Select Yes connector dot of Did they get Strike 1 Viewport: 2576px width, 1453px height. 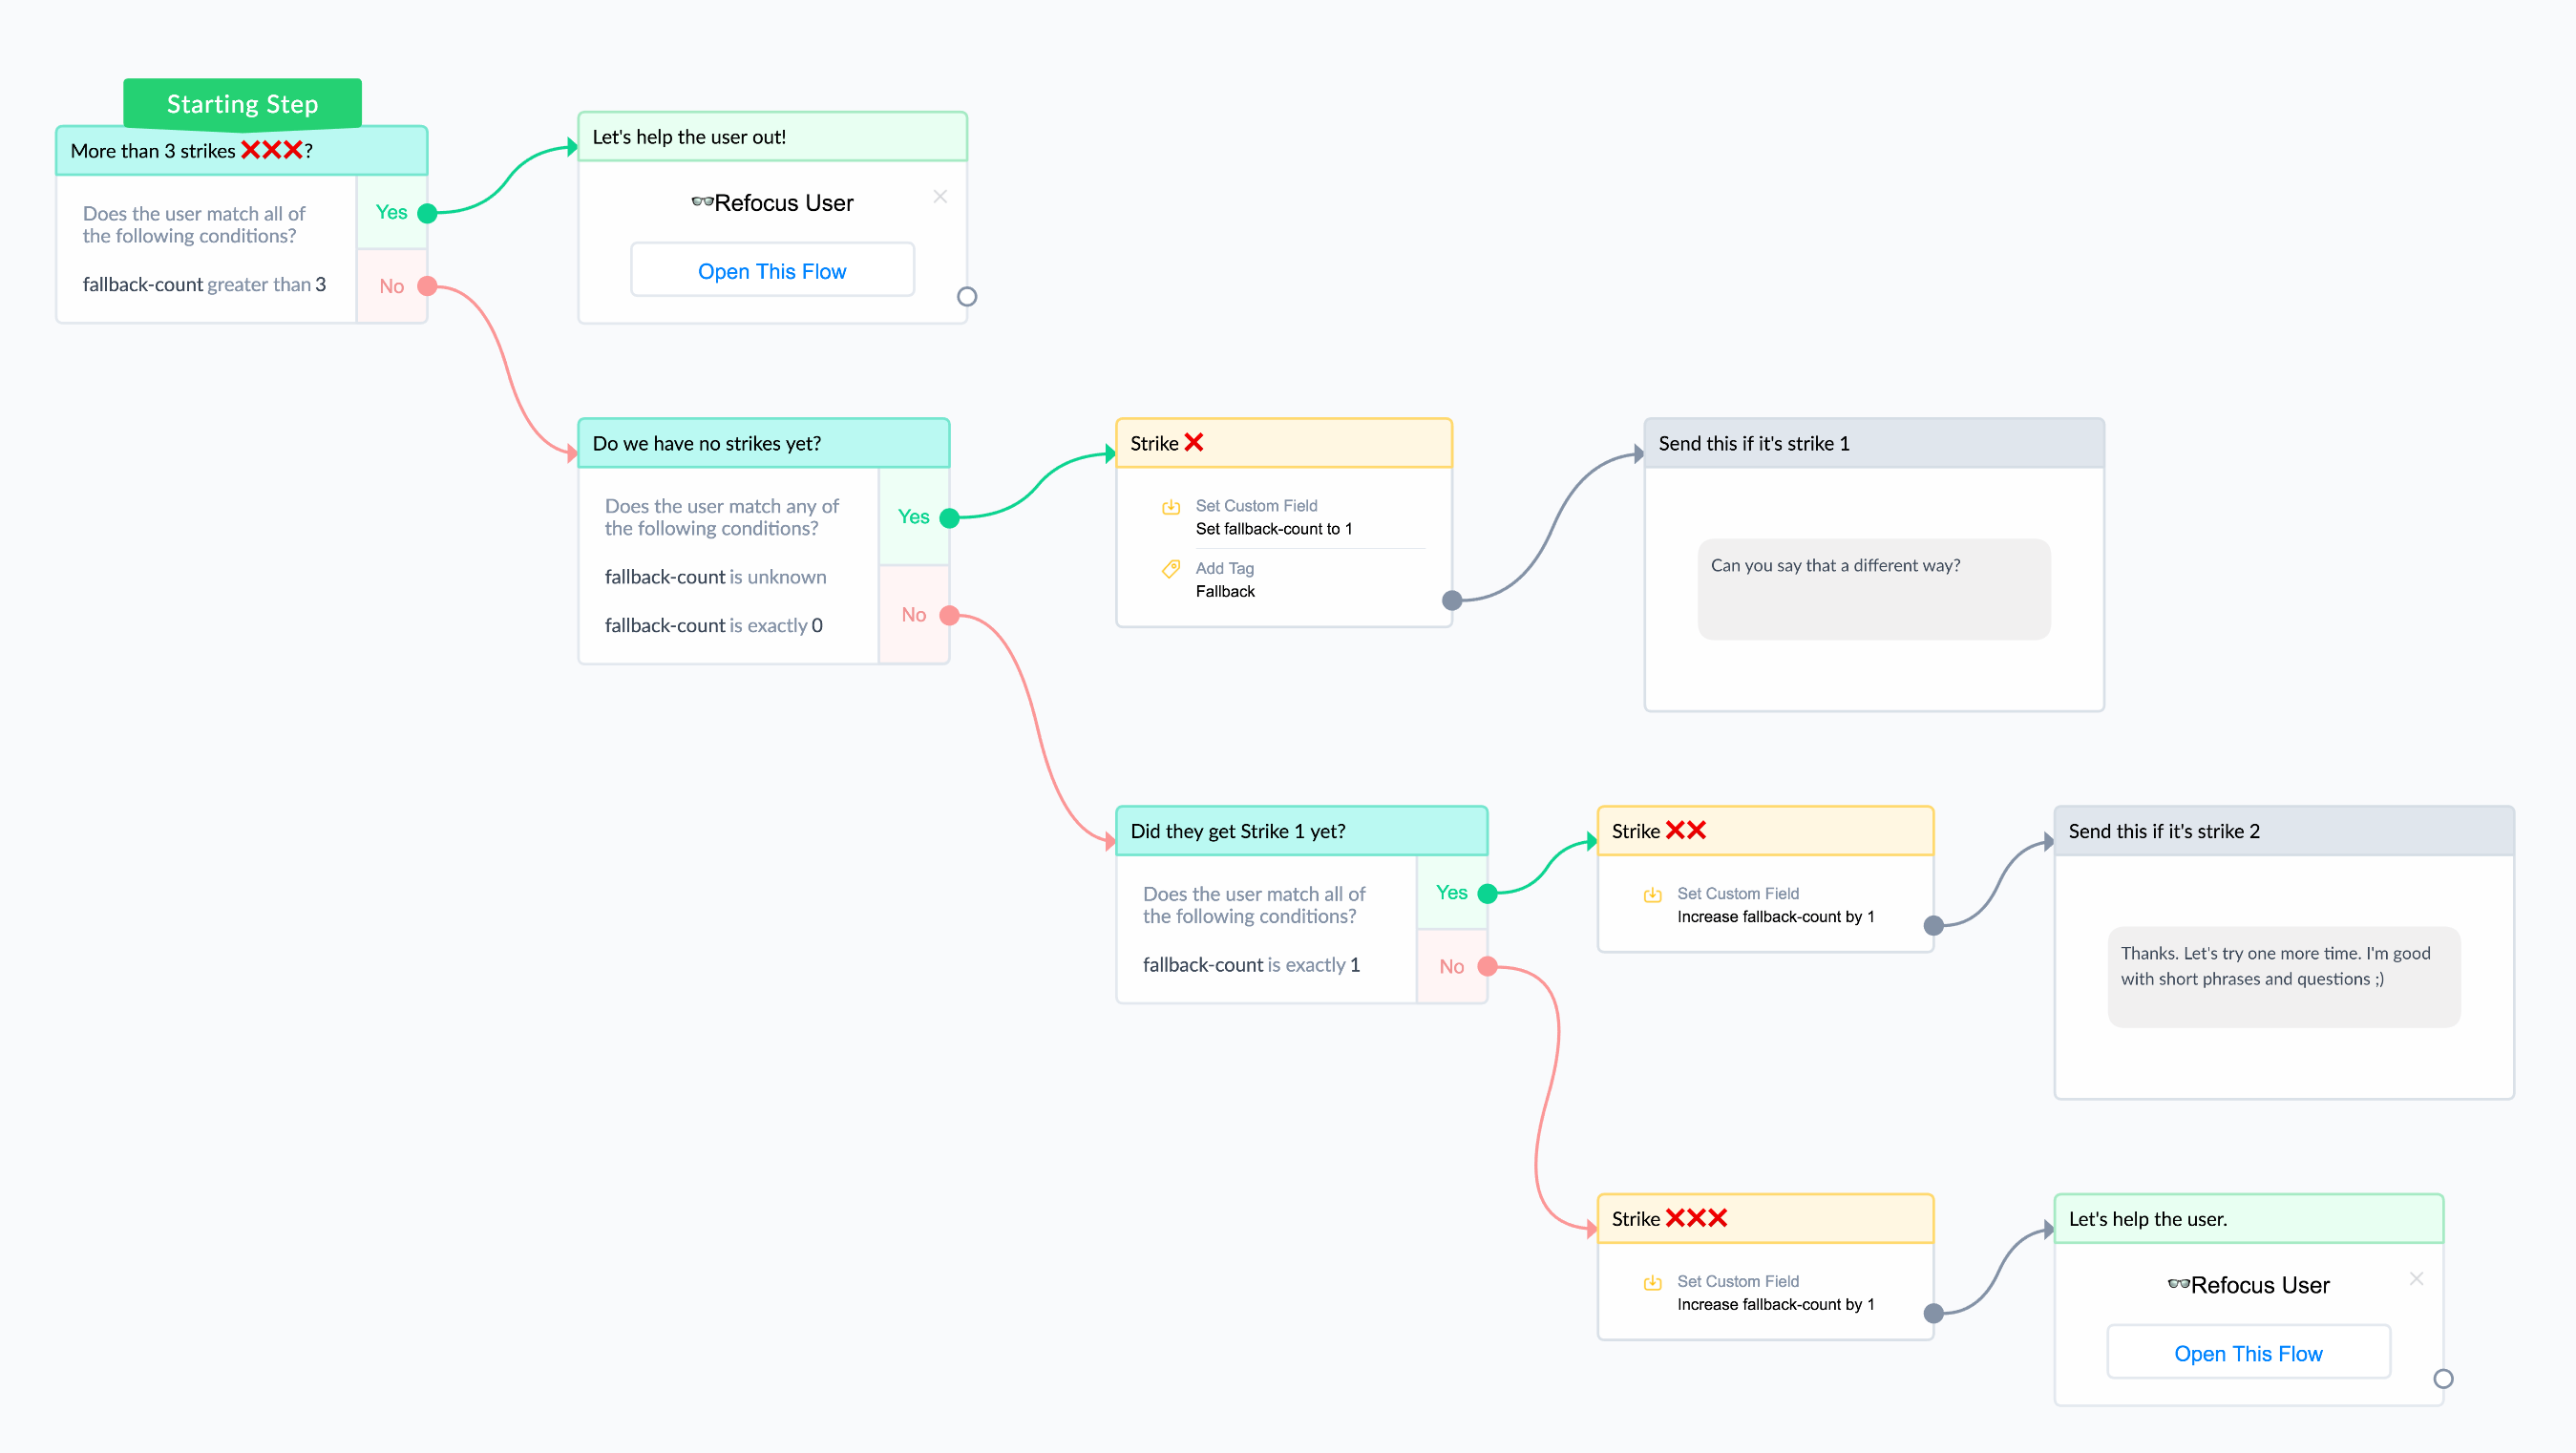click(1487, 894)
